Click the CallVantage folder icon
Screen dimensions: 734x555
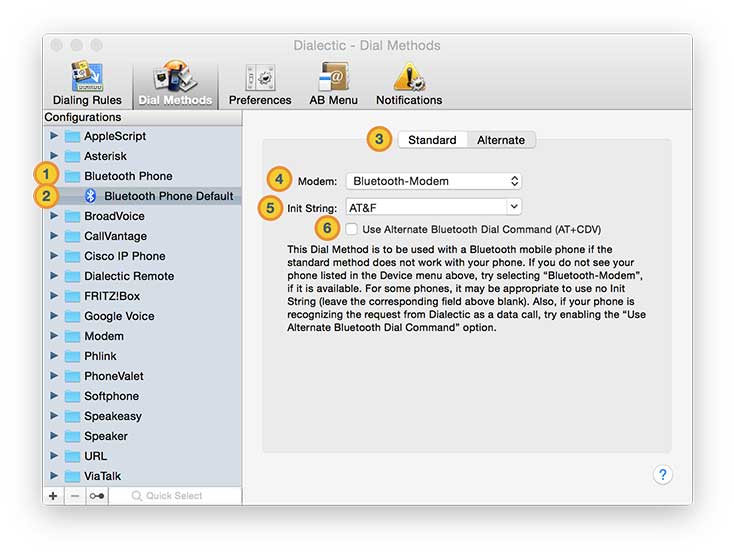click(x=72, y=236)
